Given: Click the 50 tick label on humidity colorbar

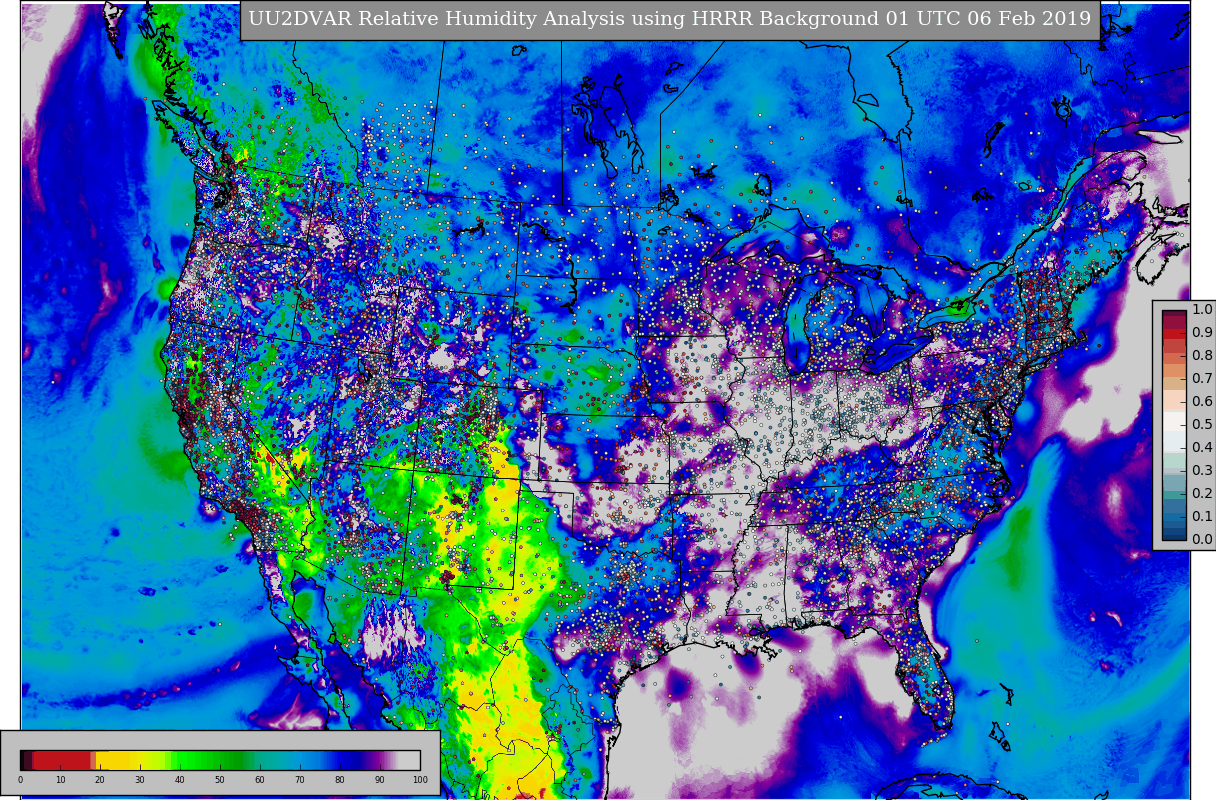Looking at the screenshot, I should coord(220,780).
